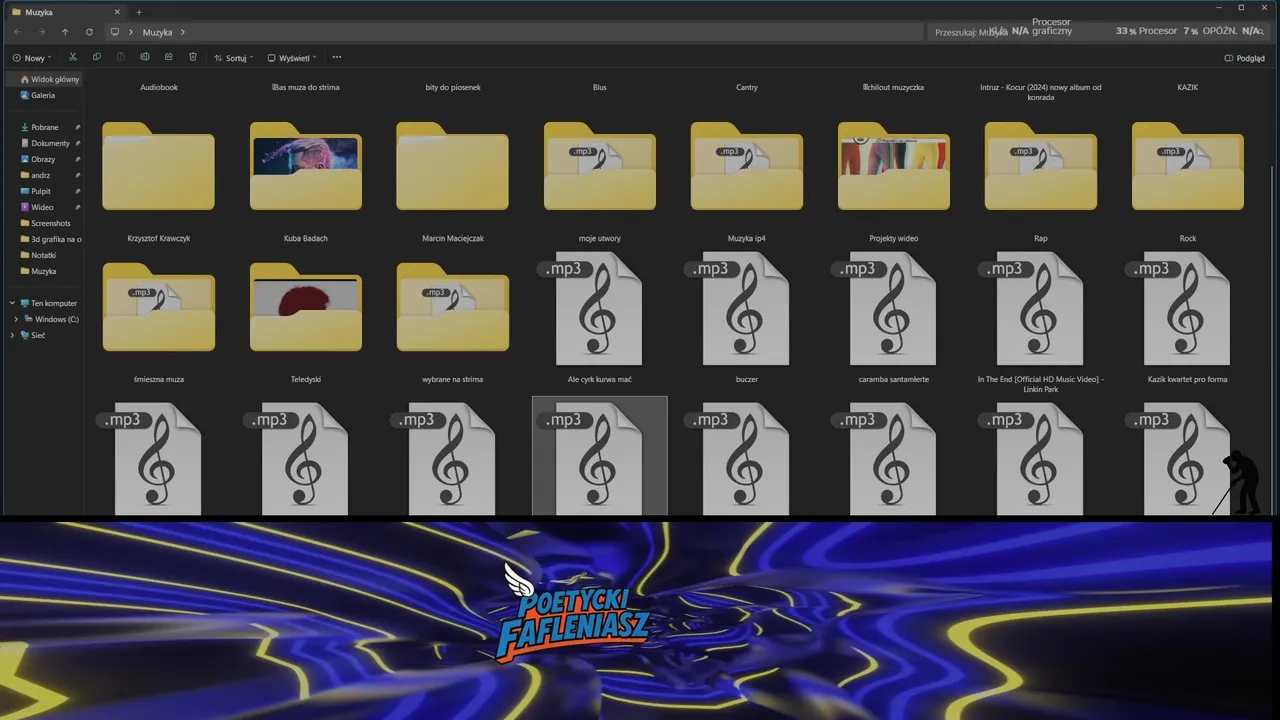Close the Muzyka tab
This screenshot has width=1280, height=720.
click(x=117, y=12)
